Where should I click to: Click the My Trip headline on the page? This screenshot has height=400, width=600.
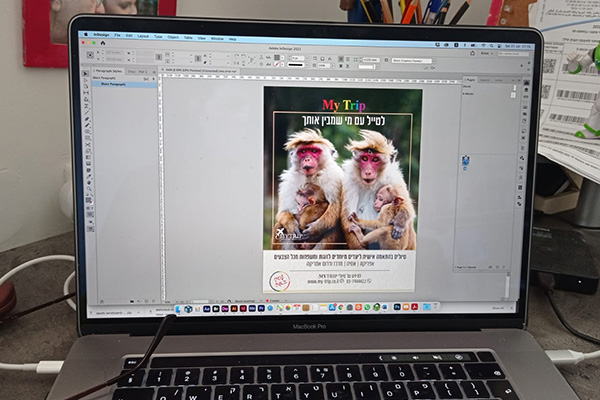tap(343, 104)
